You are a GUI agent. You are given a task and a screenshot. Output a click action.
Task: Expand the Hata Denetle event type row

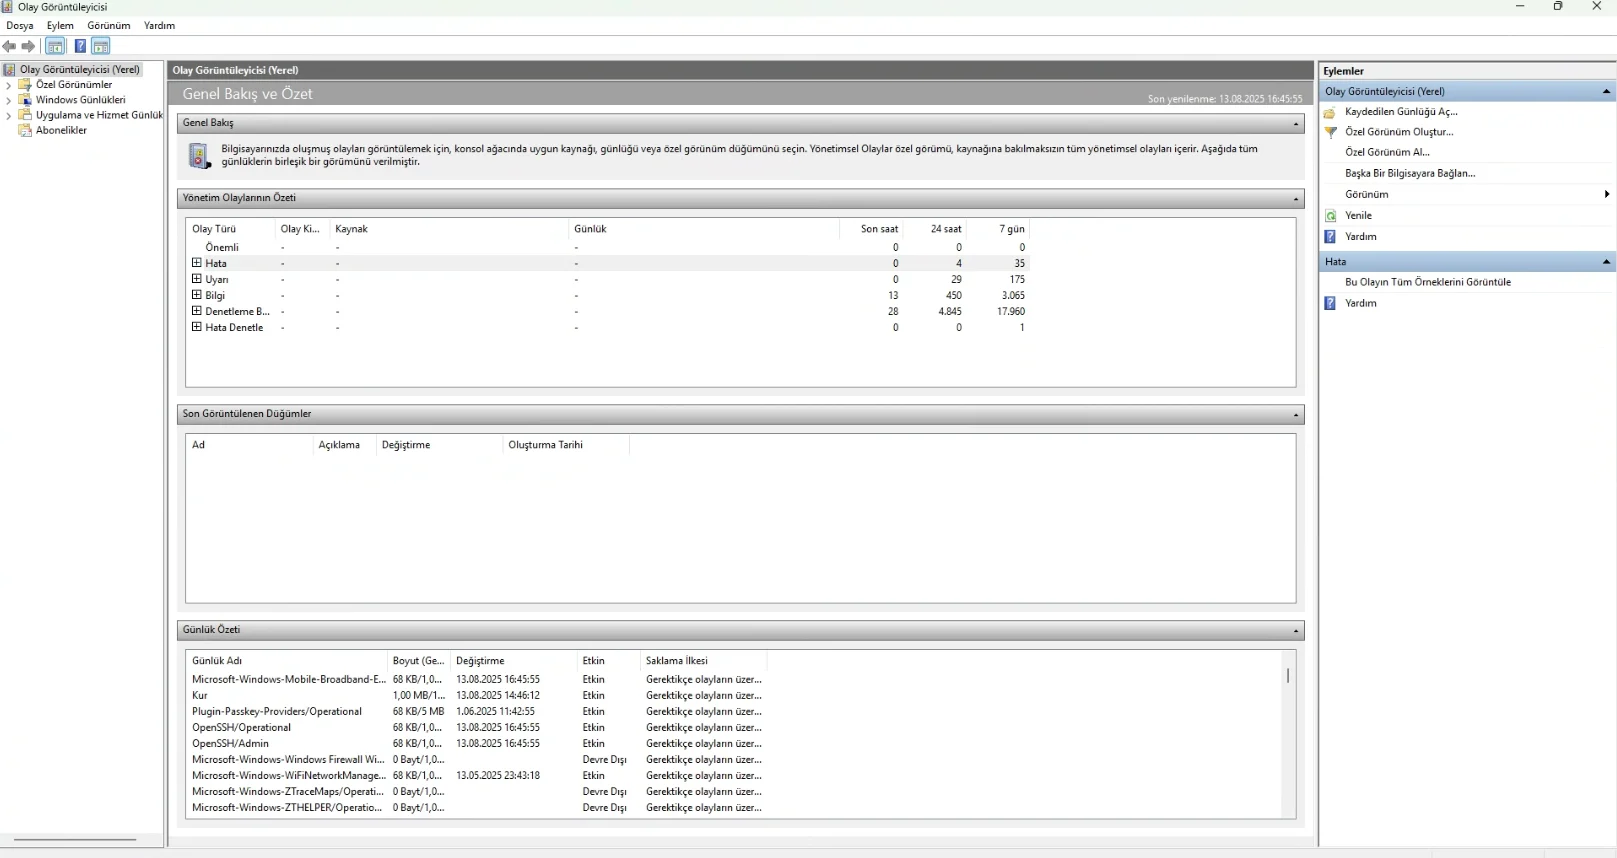point(197,327)
